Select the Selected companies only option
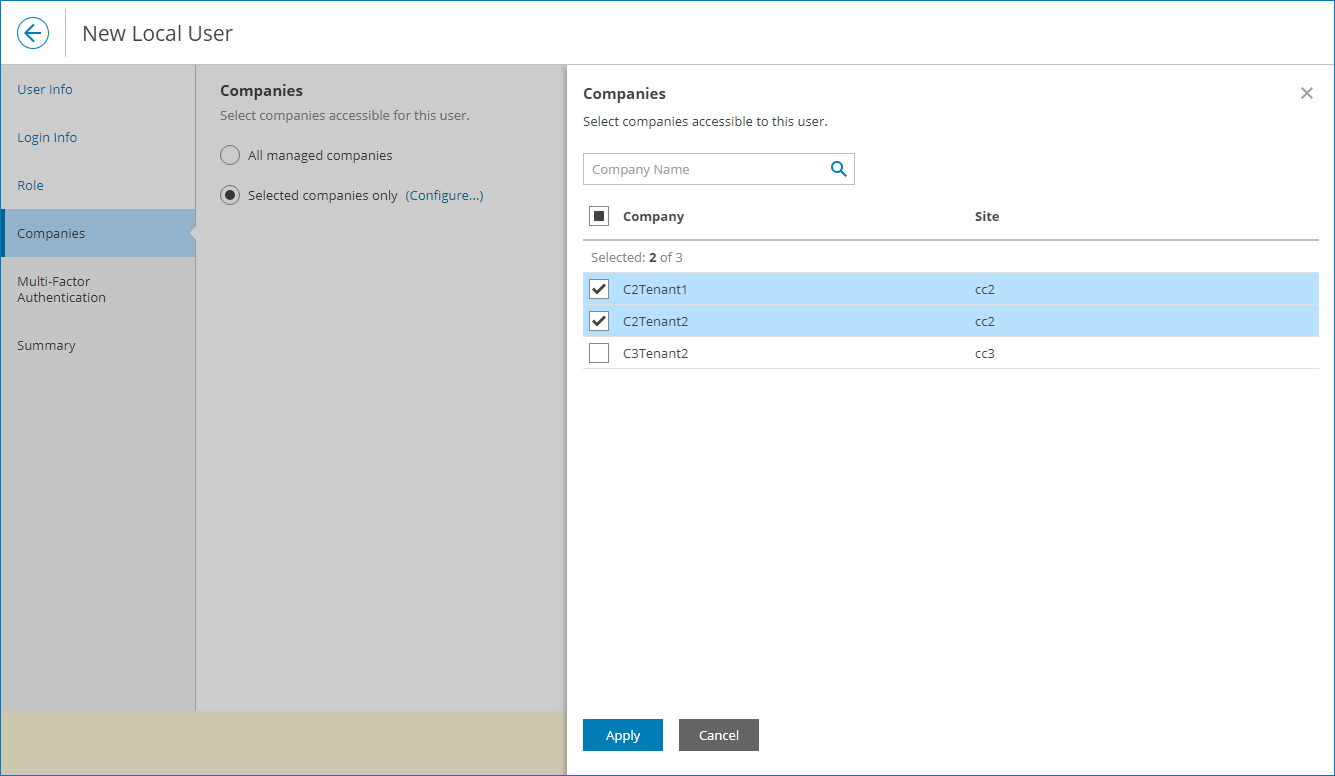The width and height of the screenshot is (1335, 776). point(230,195)
